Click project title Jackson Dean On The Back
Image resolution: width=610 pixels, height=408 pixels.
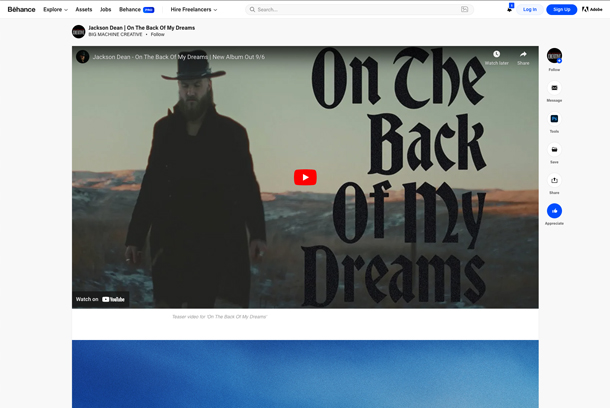[142, 28]
